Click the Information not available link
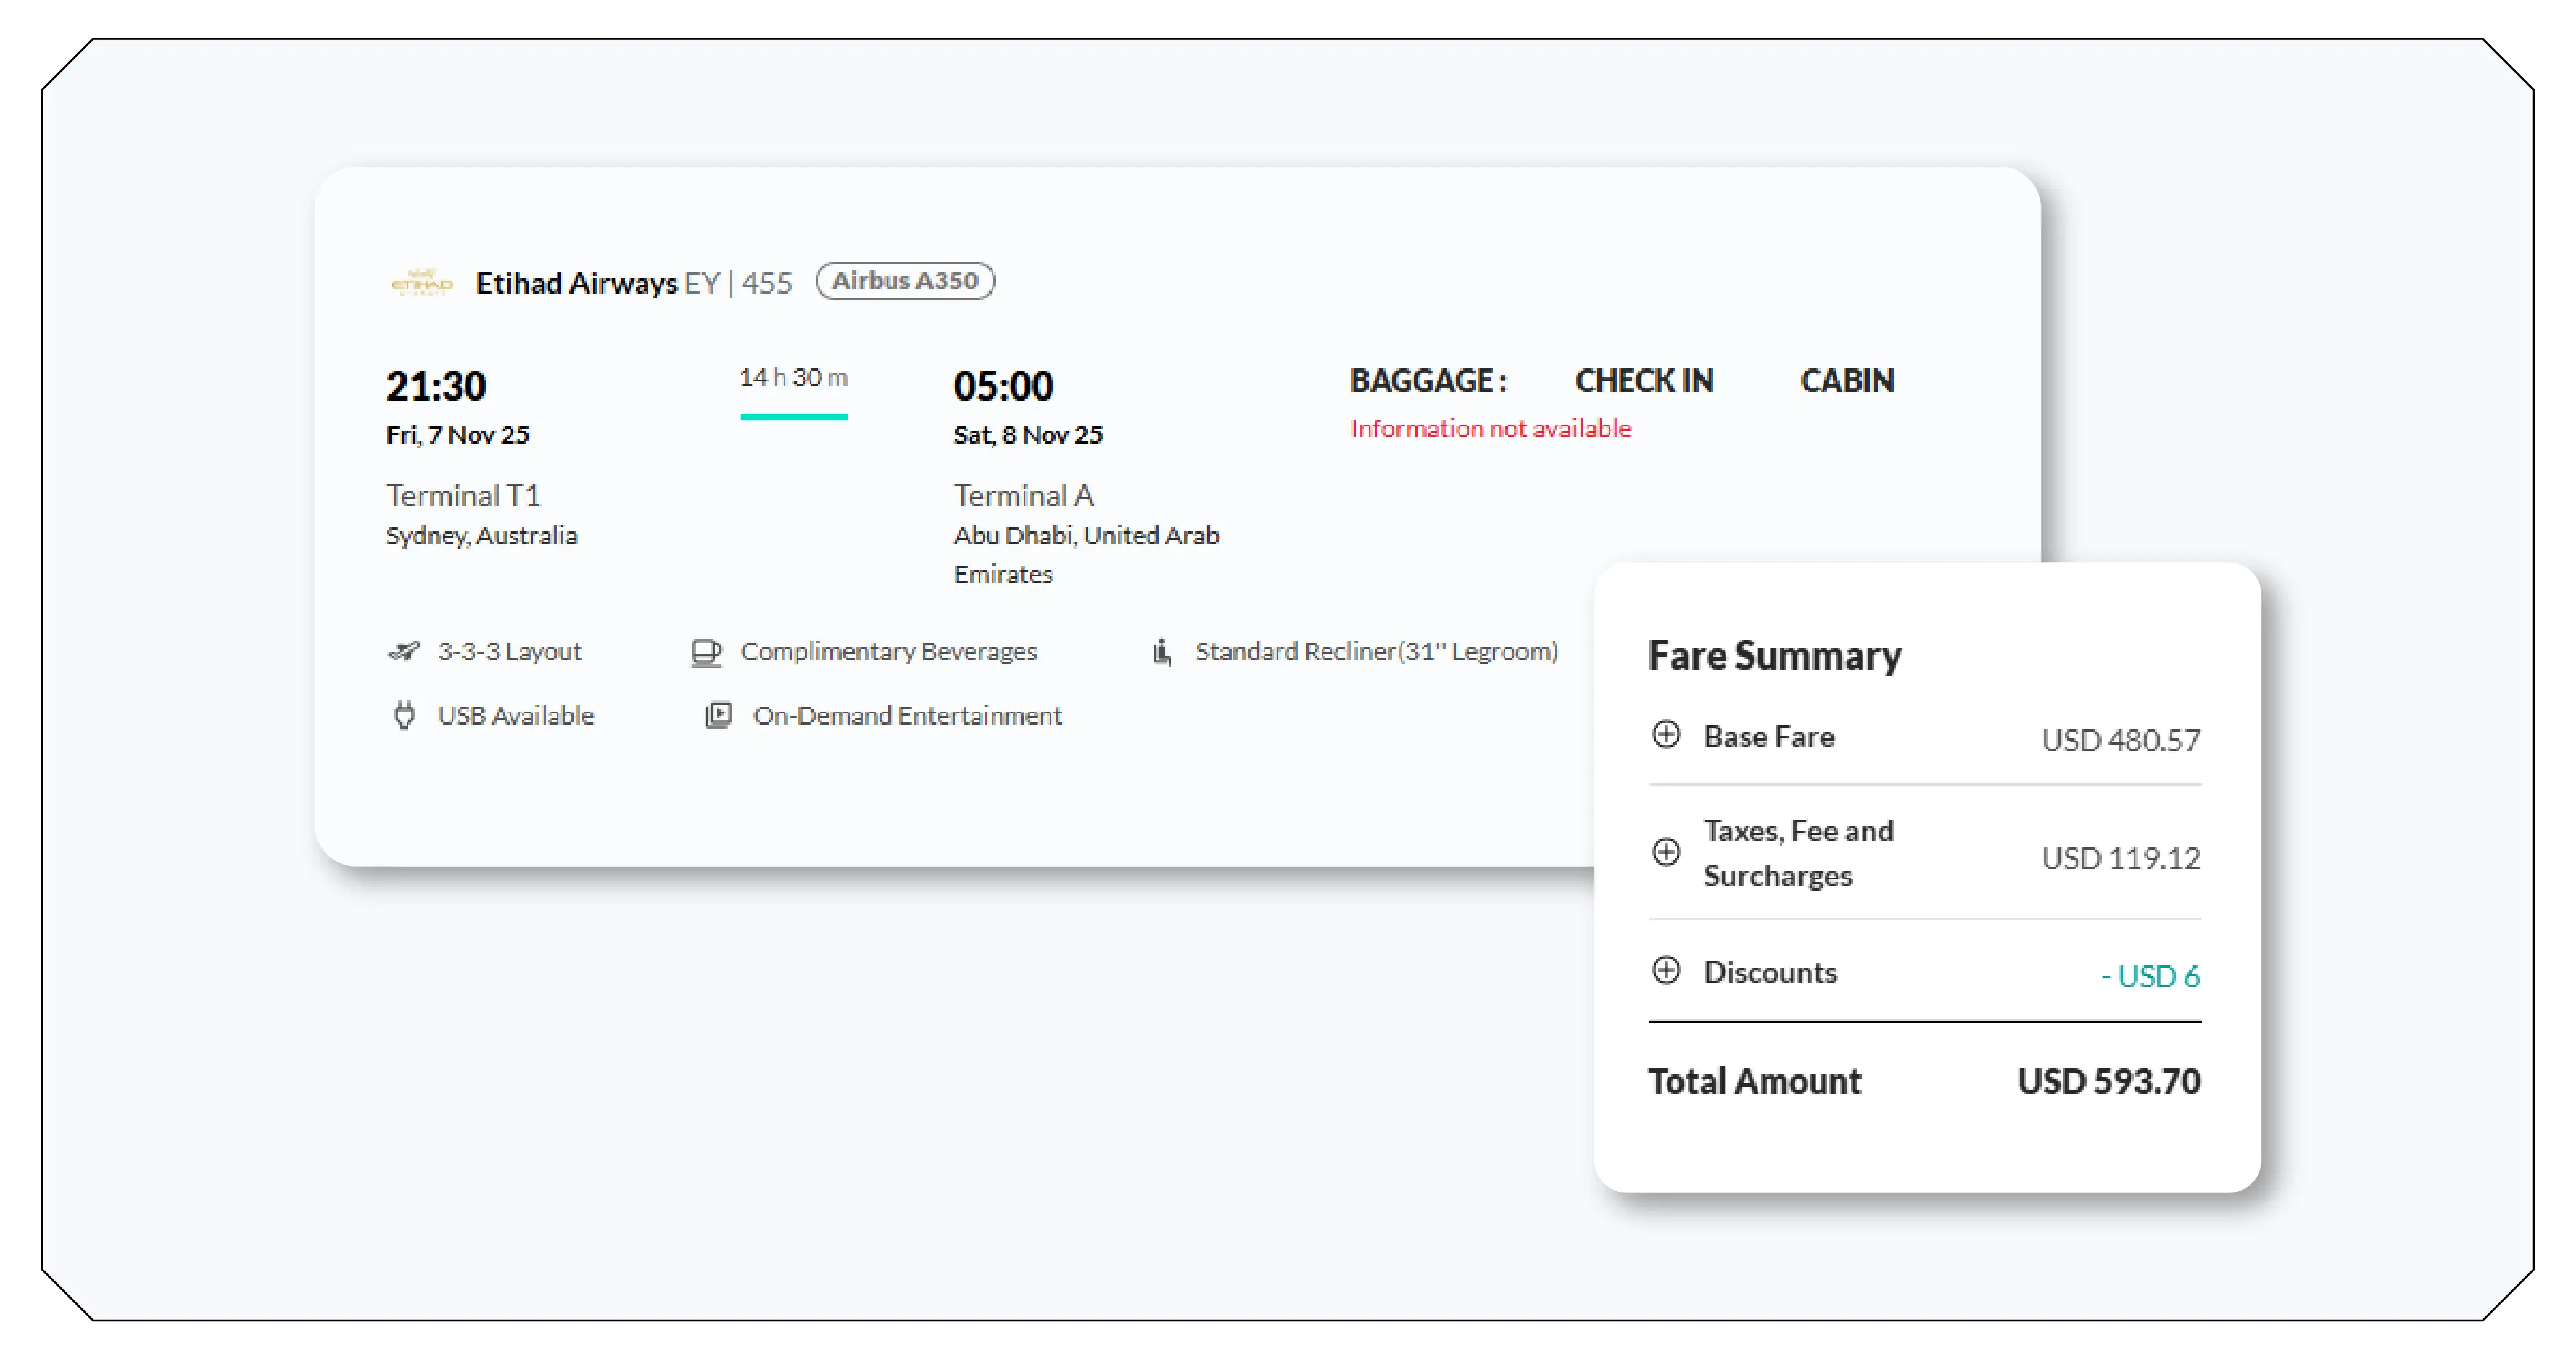The image size is (2576, 1359). click(1491, 428)
